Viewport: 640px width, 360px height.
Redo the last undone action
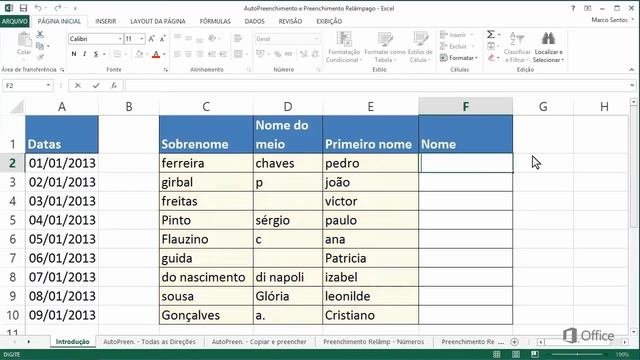[58, 8]
